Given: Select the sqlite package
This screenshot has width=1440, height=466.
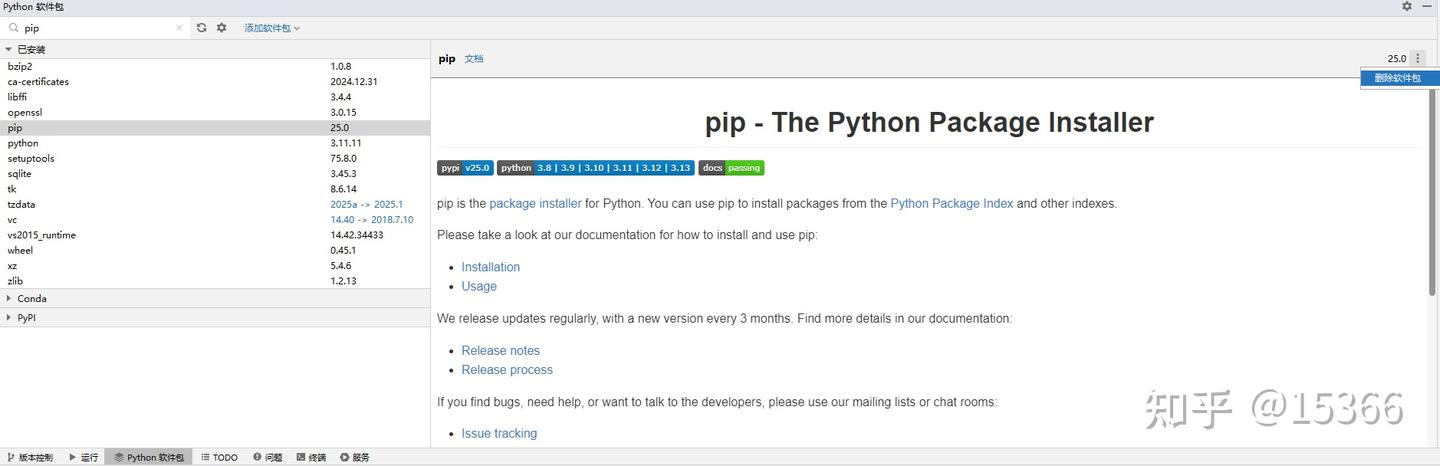Looking at the screenshot, I should (215, 174).
